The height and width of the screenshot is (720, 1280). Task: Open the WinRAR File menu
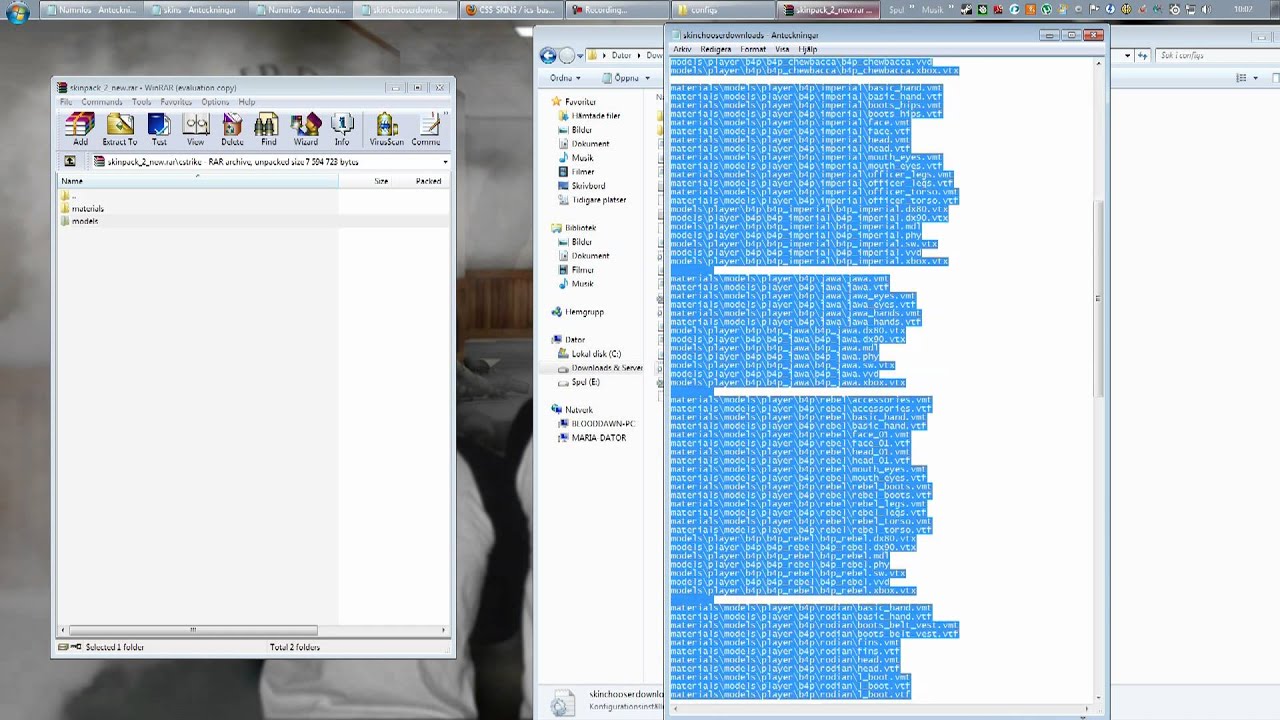pyautogui.click(x=66, y=102)
